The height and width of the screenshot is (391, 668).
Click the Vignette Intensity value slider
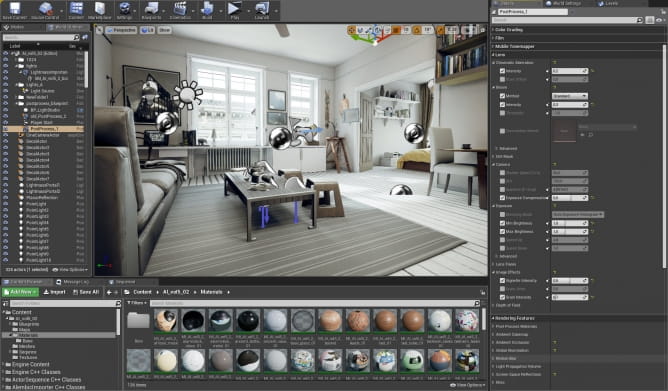tap(570, 281)
